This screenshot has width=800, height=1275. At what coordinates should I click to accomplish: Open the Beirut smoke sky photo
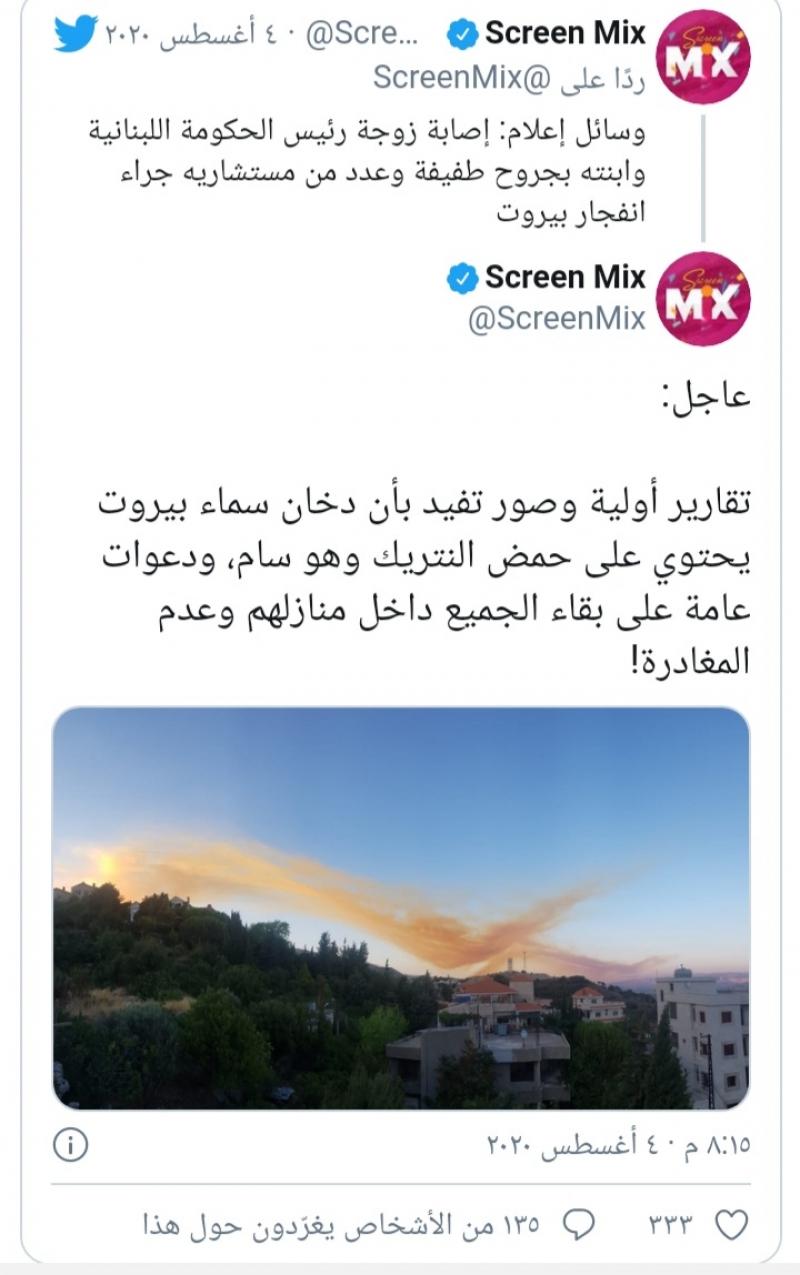401,908
